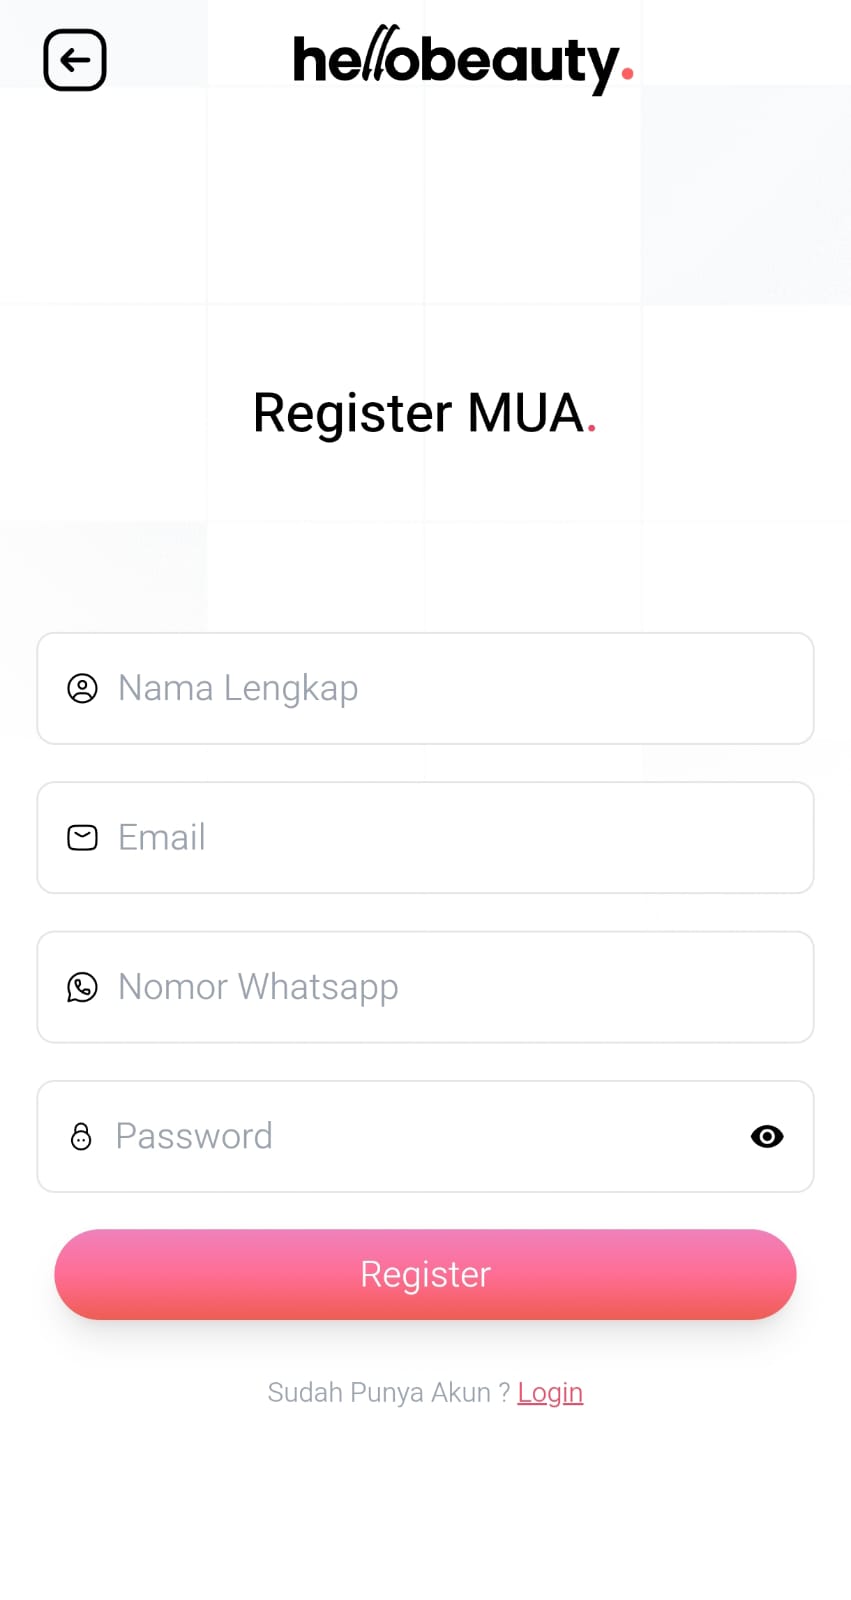The width and height of the screenshot is (851, 1600).
Task: Open the Login link
Action: point(550,1392)
